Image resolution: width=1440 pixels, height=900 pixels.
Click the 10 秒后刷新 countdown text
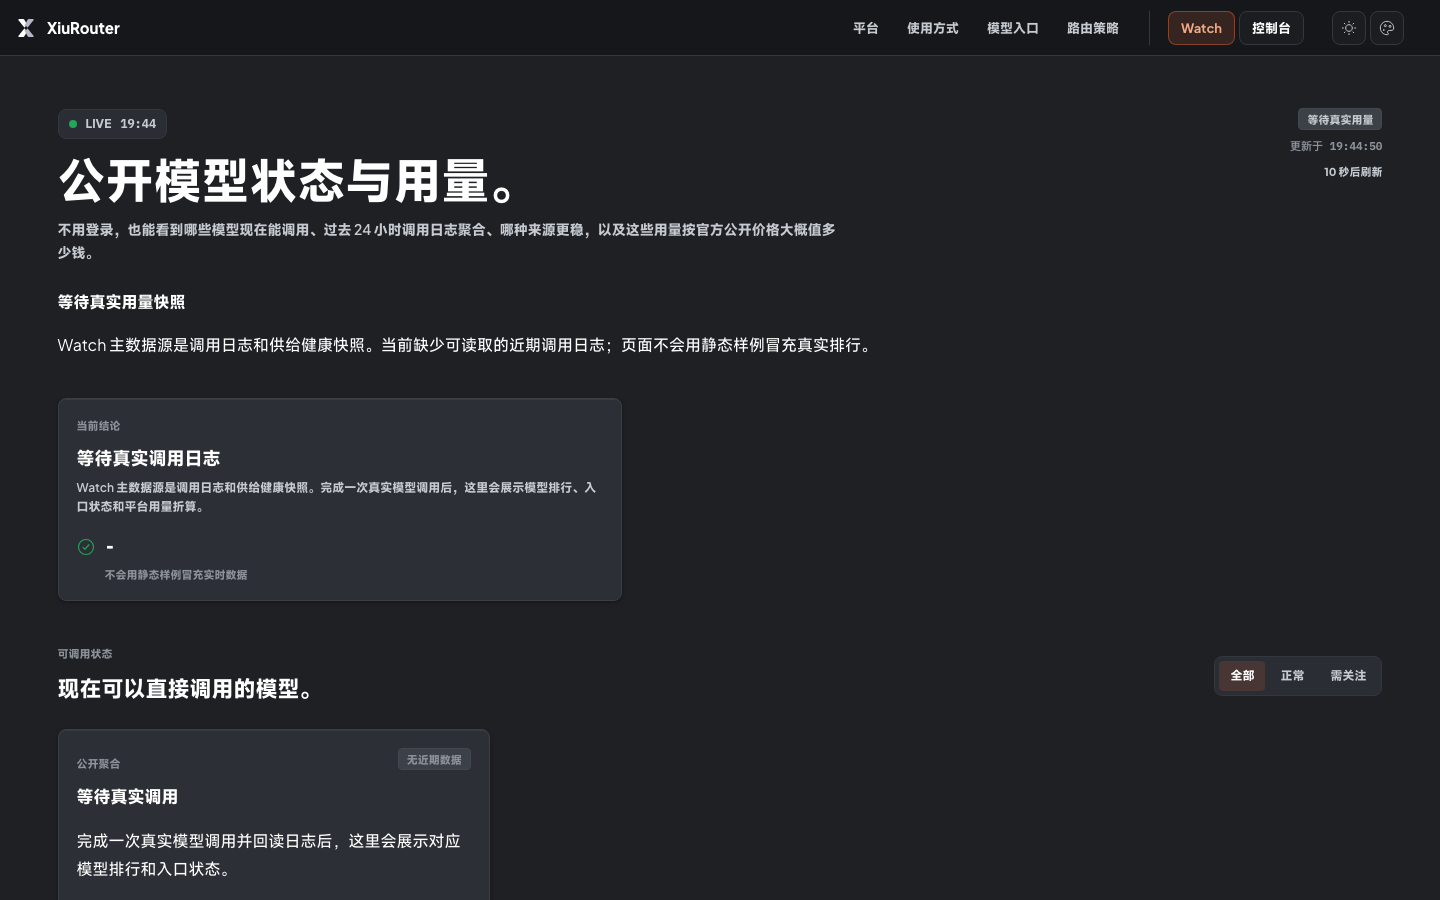(x=1353, y=172)
